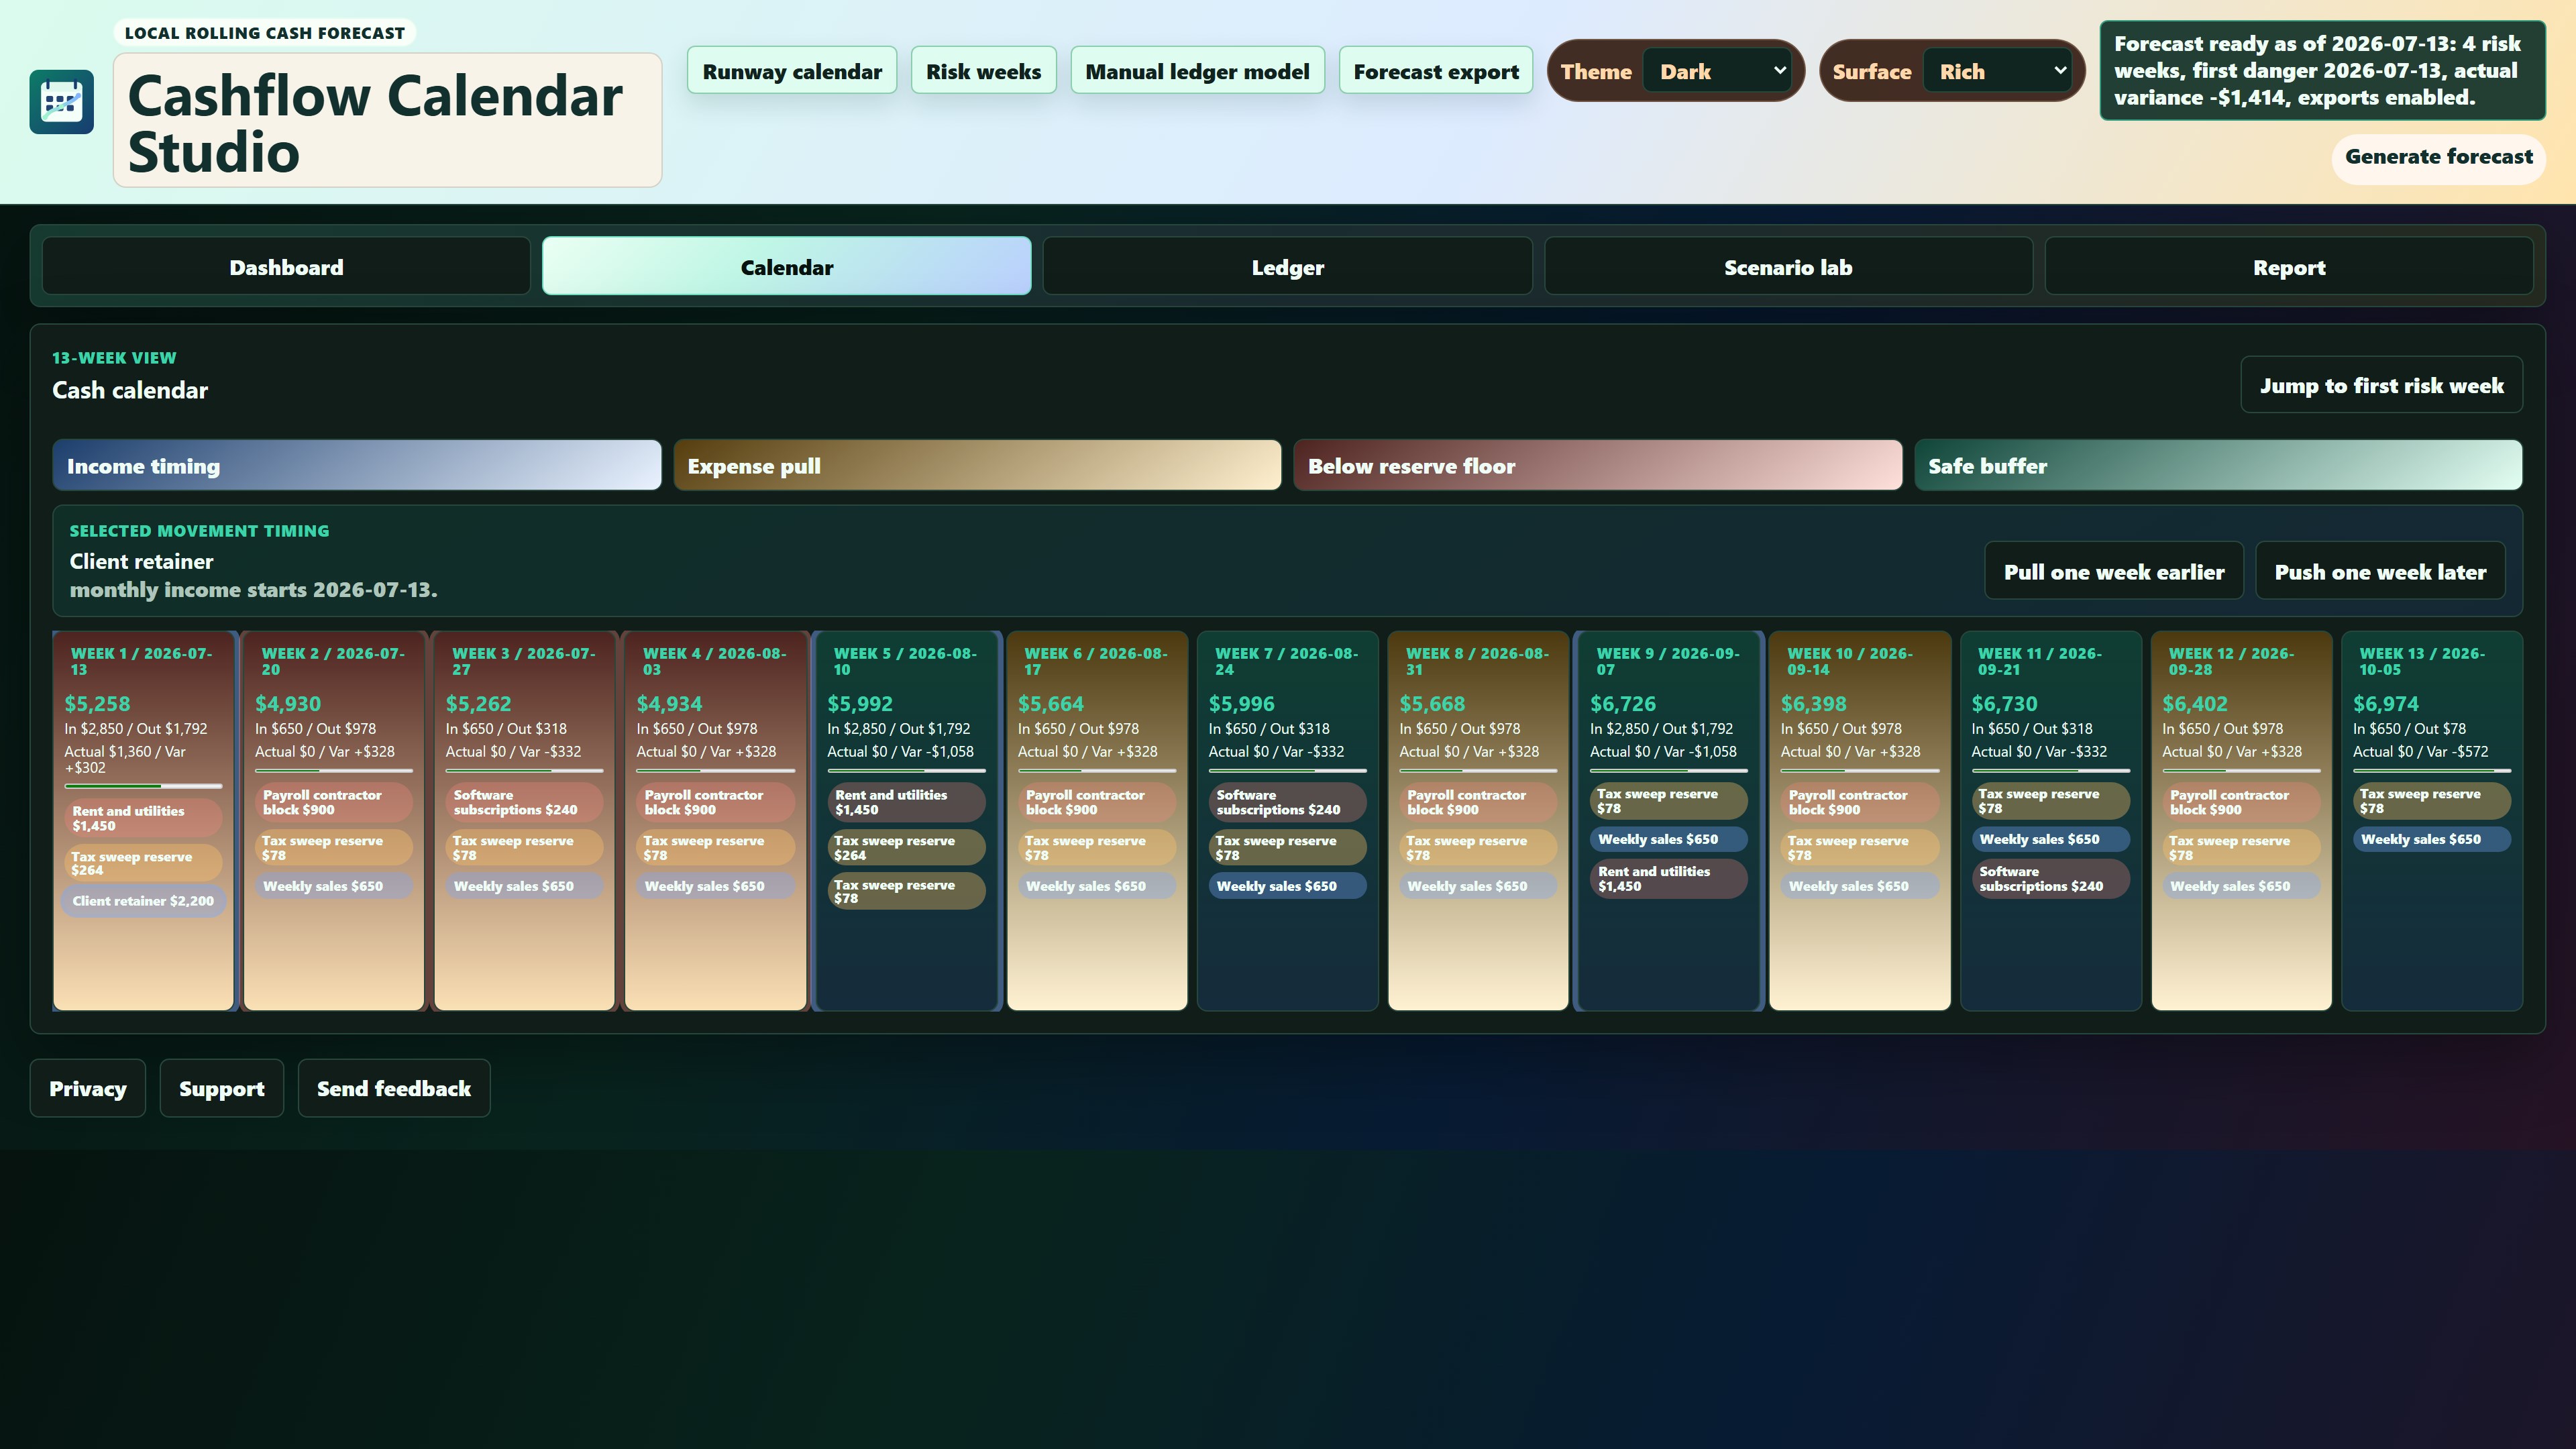This screenshot has height=1449, width=2576.
Task: Click the Income timing legend swatch
Action: click(357, 466)
